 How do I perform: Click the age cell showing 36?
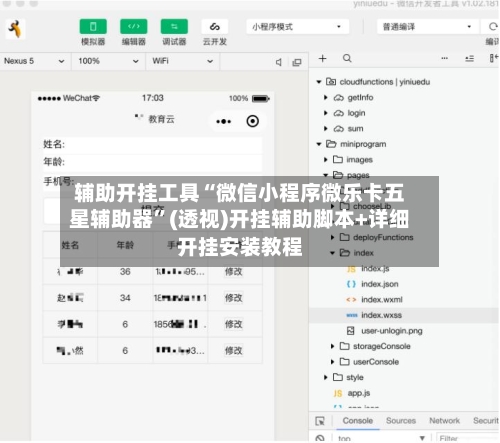[x=125, y=272]
